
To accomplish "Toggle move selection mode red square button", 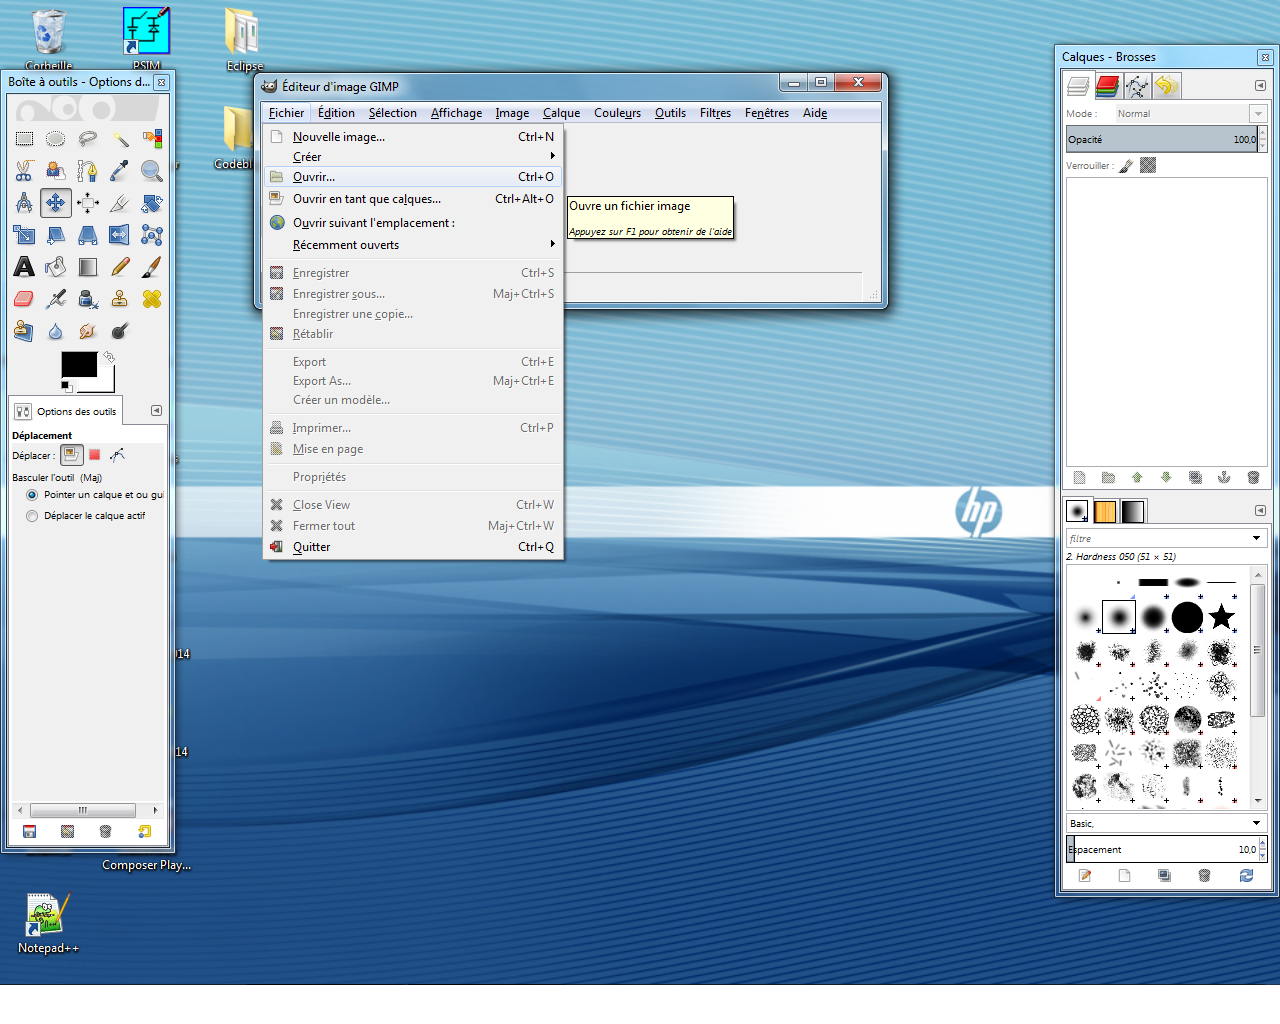I will (x=95, y=455).
